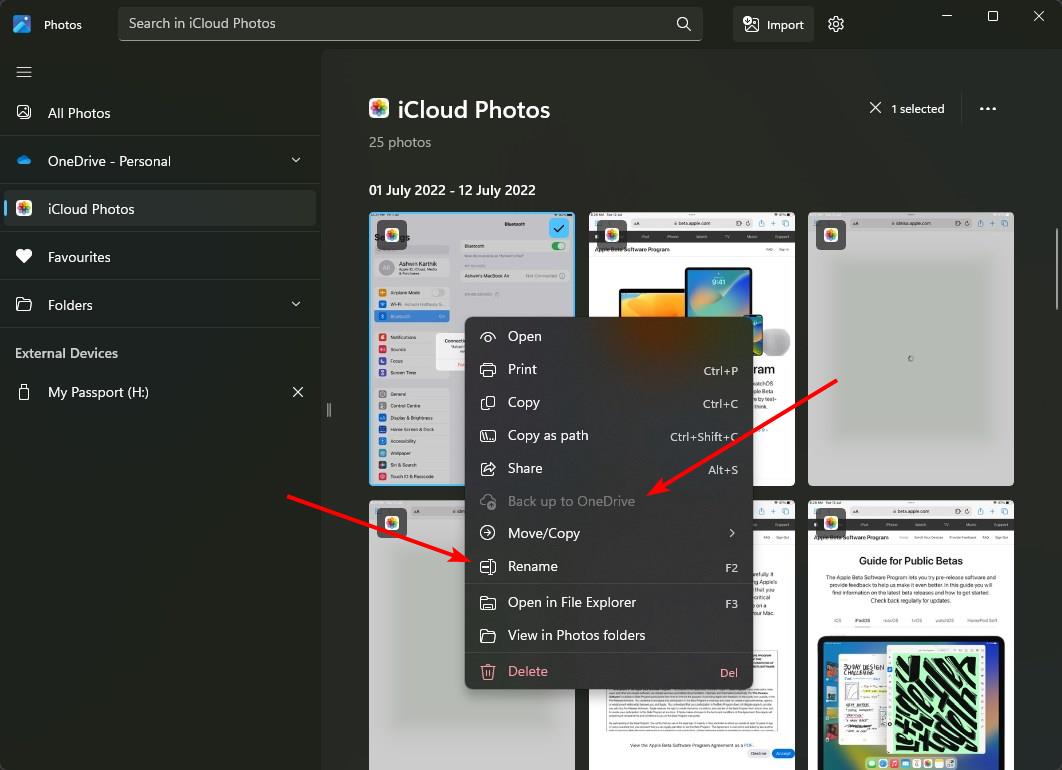This screenshot has height=770, width=1062.
Task: Click the Open eye icon in menu
Action: click(x=488, y=337)
